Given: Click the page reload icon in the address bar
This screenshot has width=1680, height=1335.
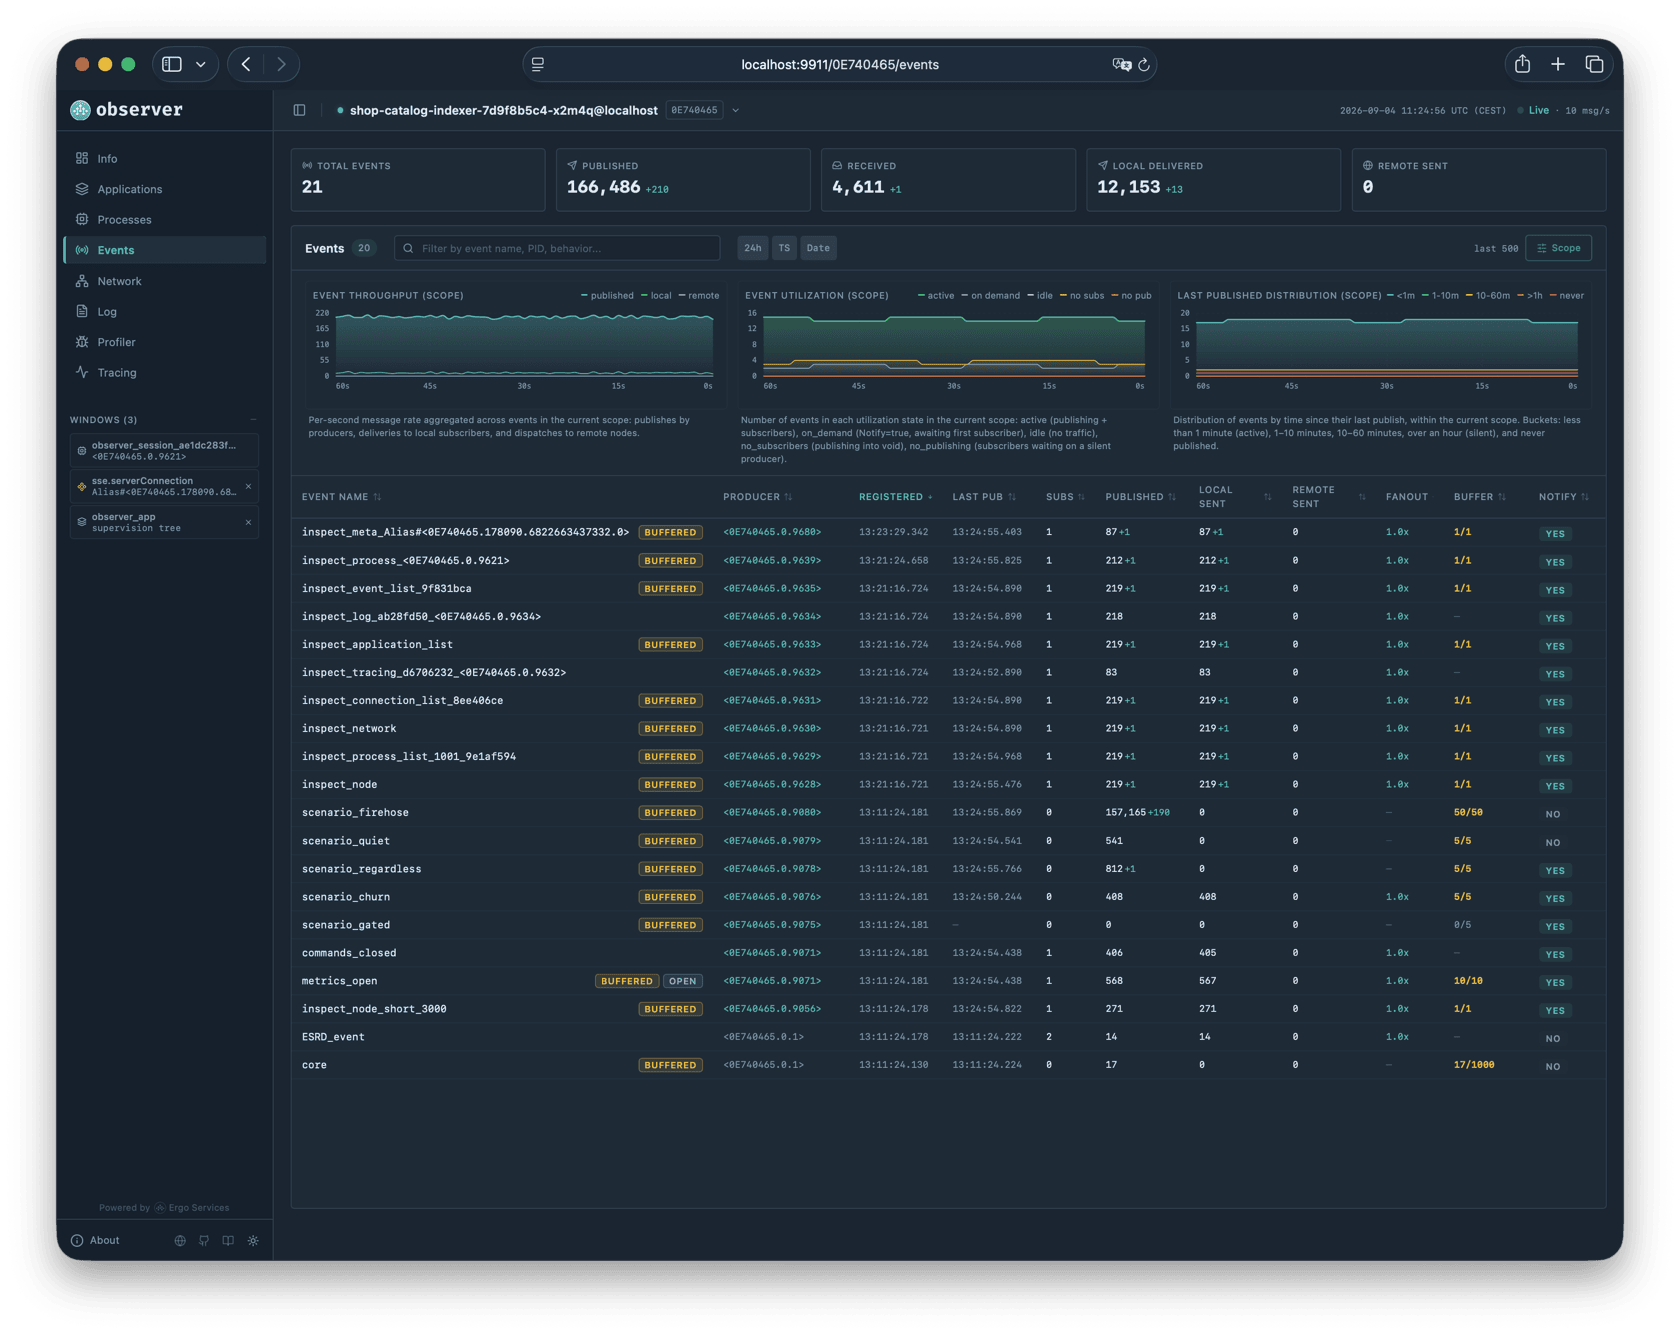Looking at the screenshot, I should coord(1144,64).
